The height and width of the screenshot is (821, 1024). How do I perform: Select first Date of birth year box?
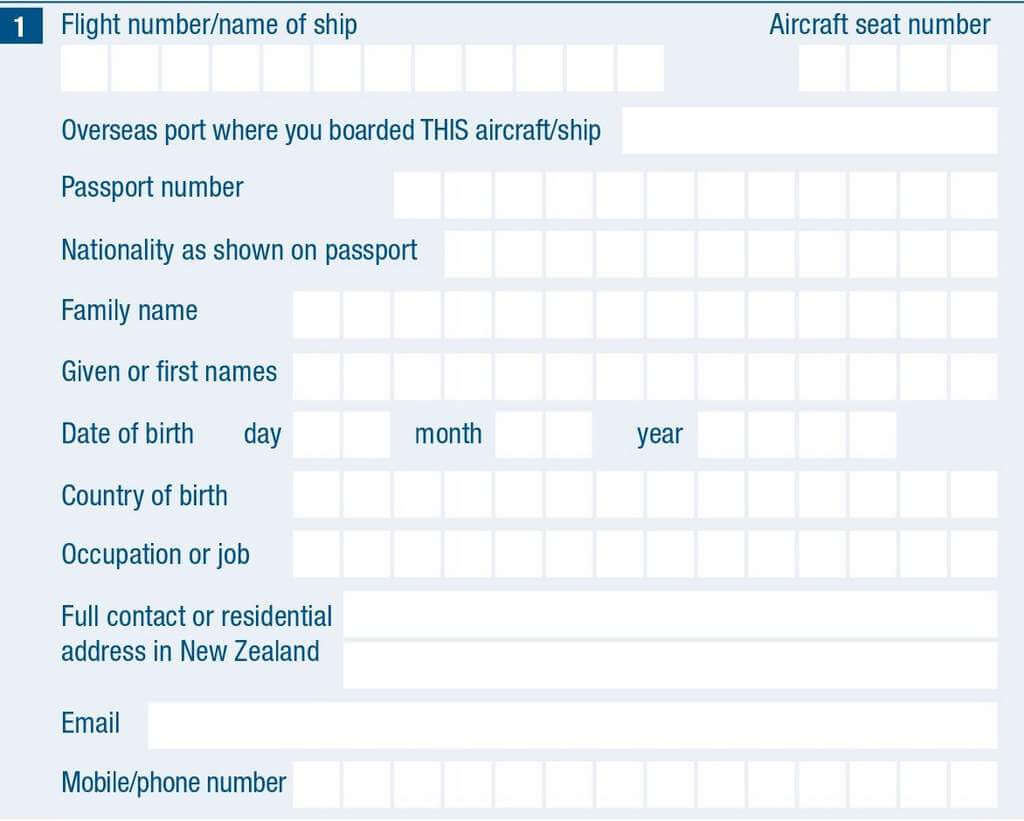click(x=721, y=434)
